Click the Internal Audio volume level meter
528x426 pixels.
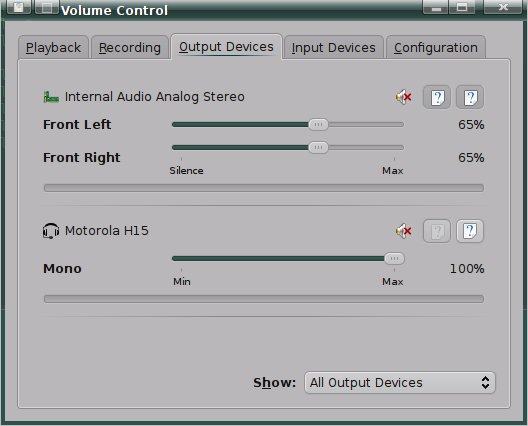point(264,188)
